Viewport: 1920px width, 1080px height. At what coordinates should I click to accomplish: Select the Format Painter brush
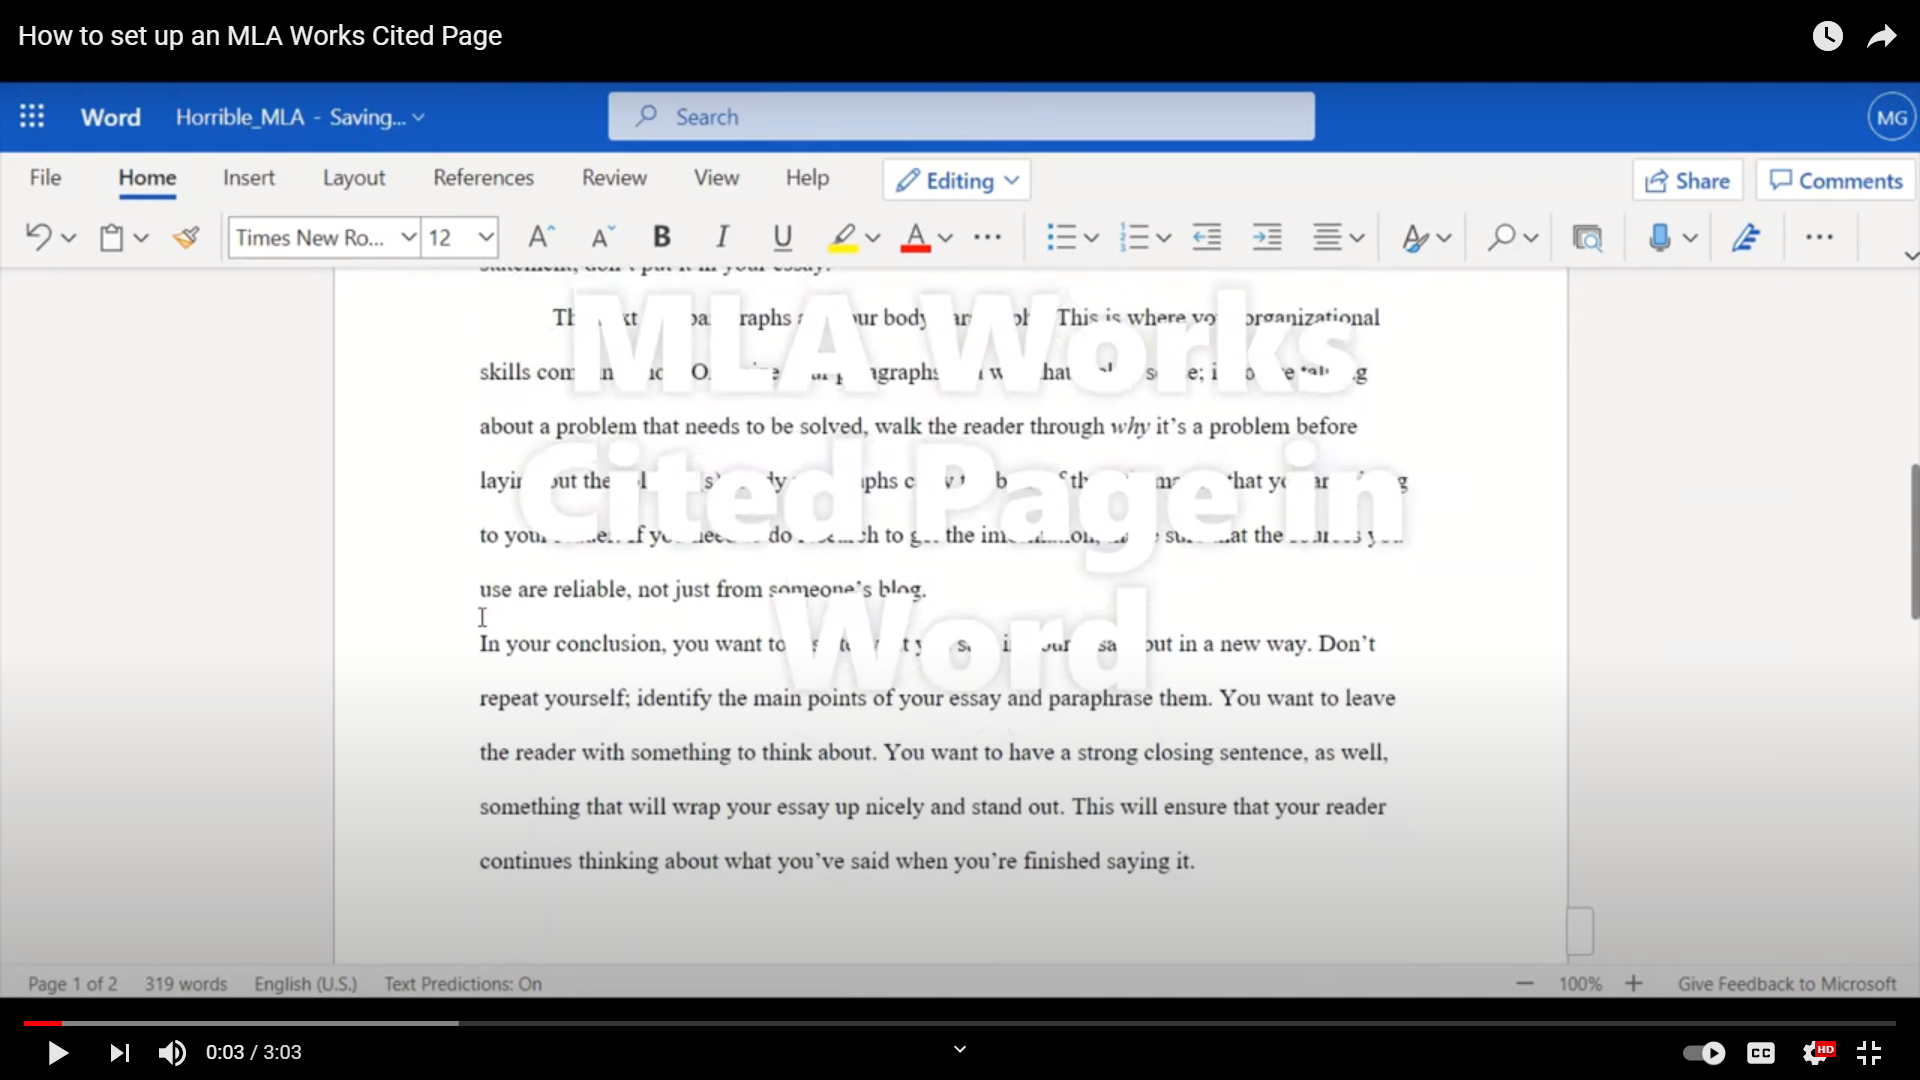click(x=186, y=237)
